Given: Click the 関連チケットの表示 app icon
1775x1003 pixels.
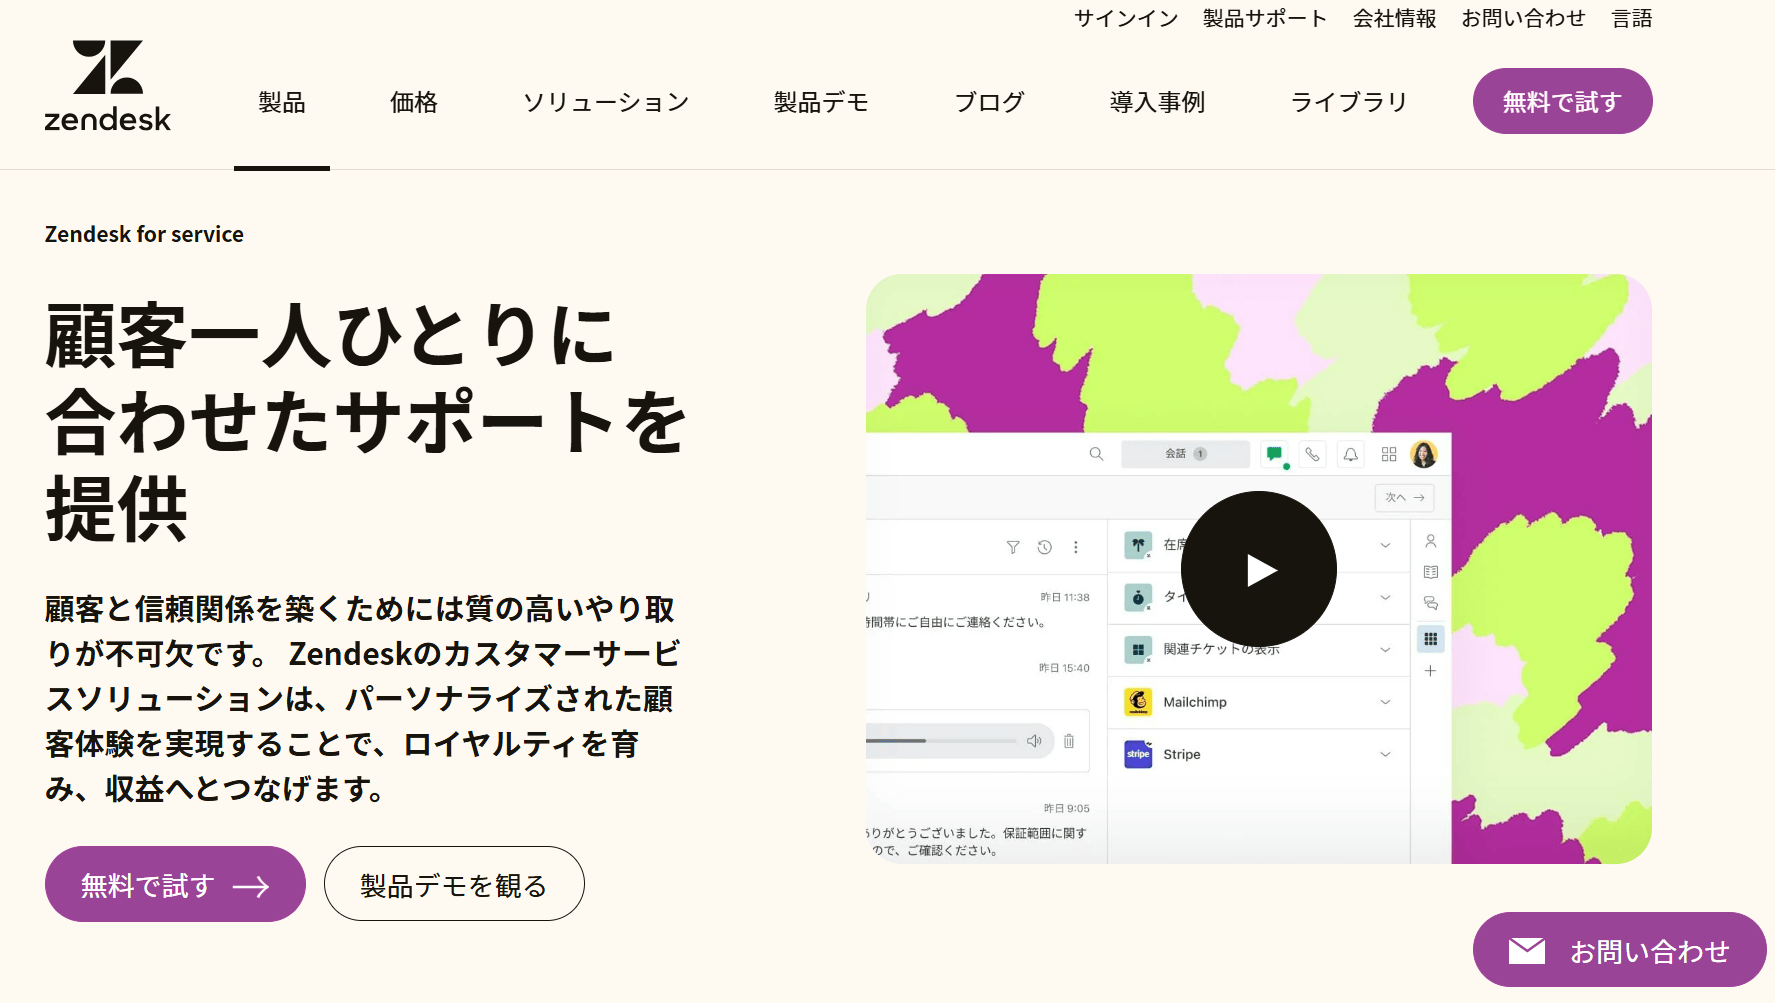Looking at the screenshot, I should (x=1138, y=649).
